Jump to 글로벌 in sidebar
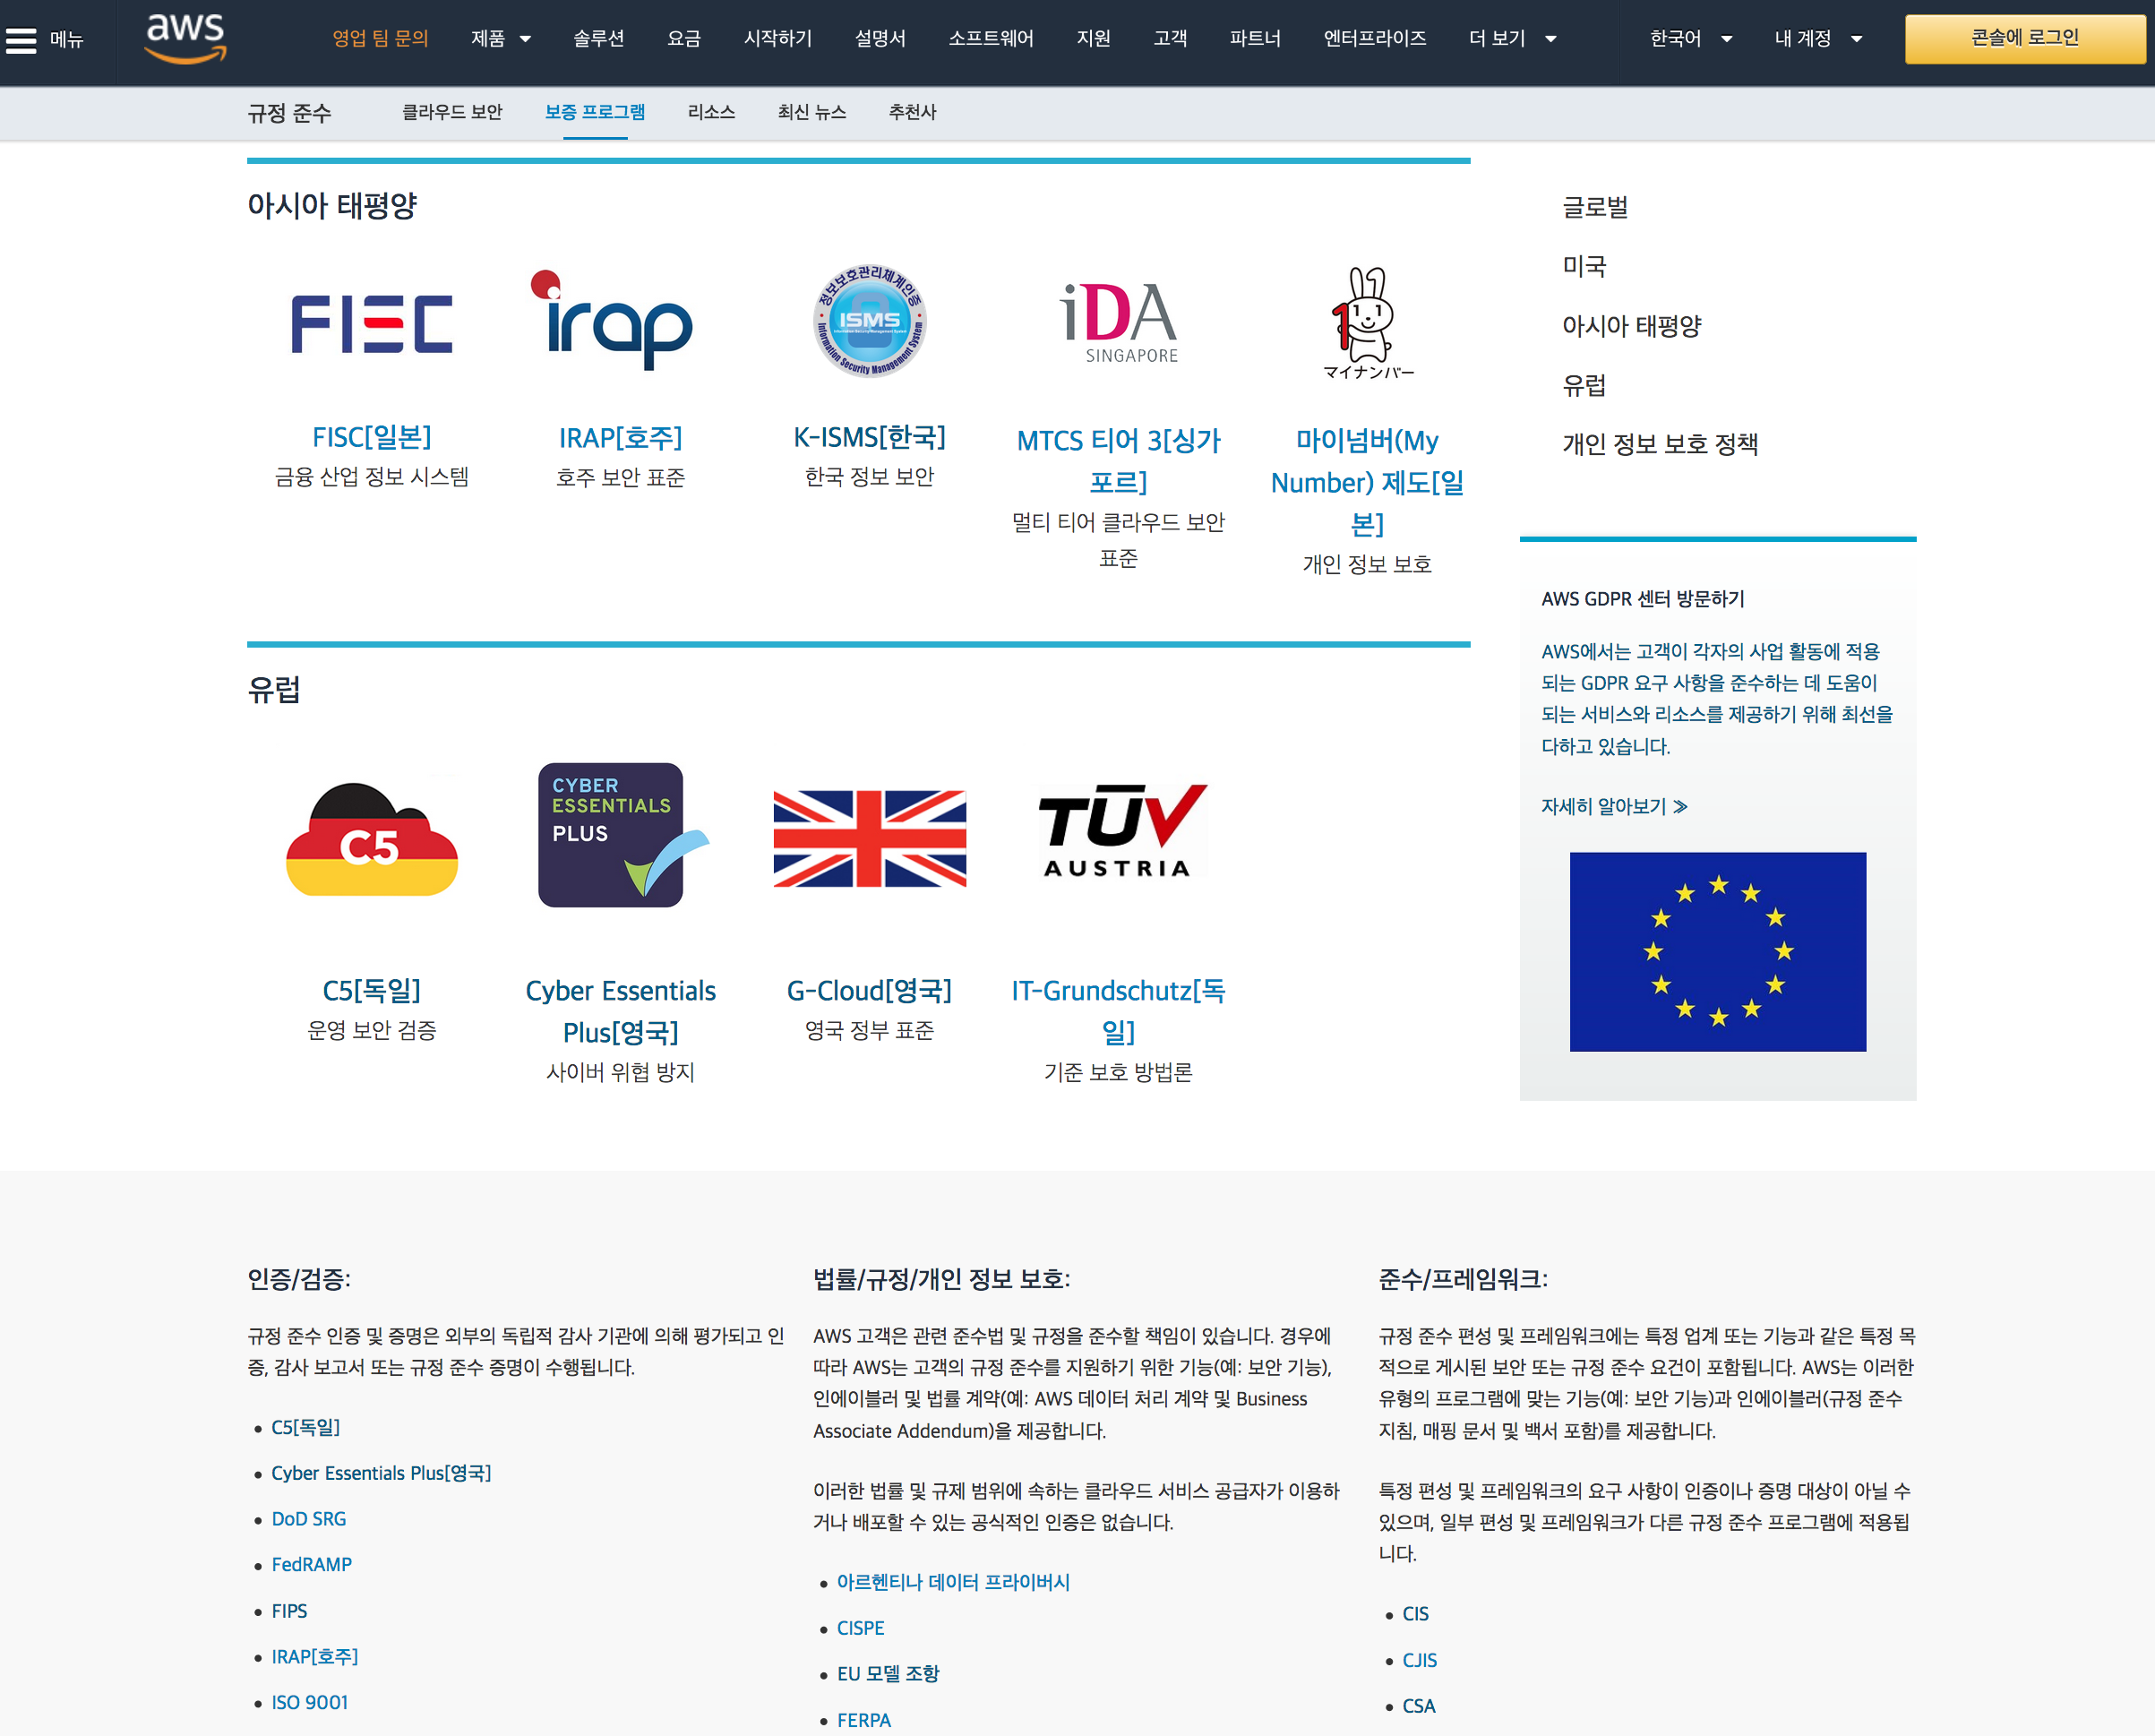The image size is (2155, 1736). pyautogui.click(x=1595, y=207)
